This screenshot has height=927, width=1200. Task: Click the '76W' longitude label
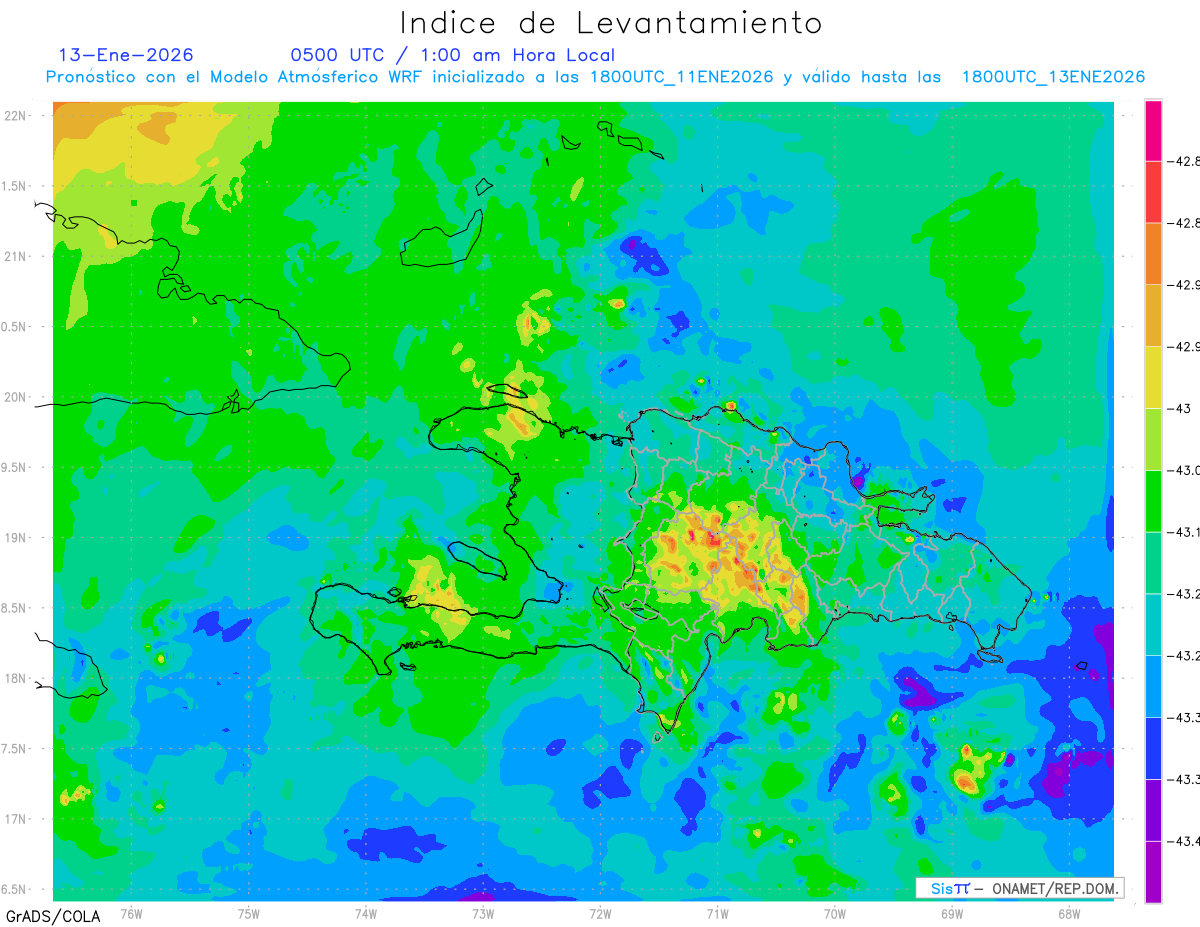point(131,913)
